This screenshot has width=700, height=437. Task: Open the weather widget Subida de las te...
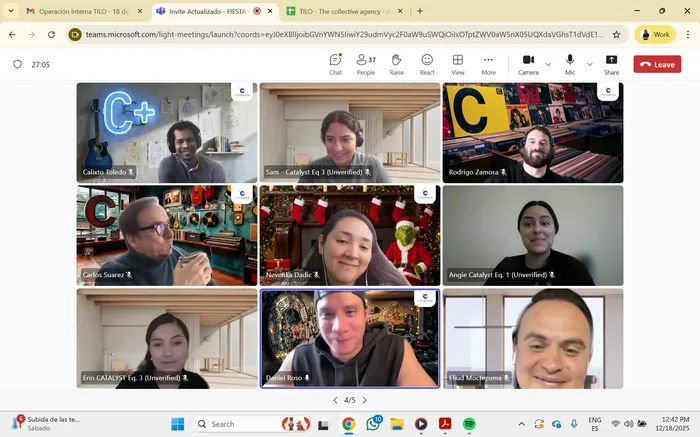pos(46,424)
